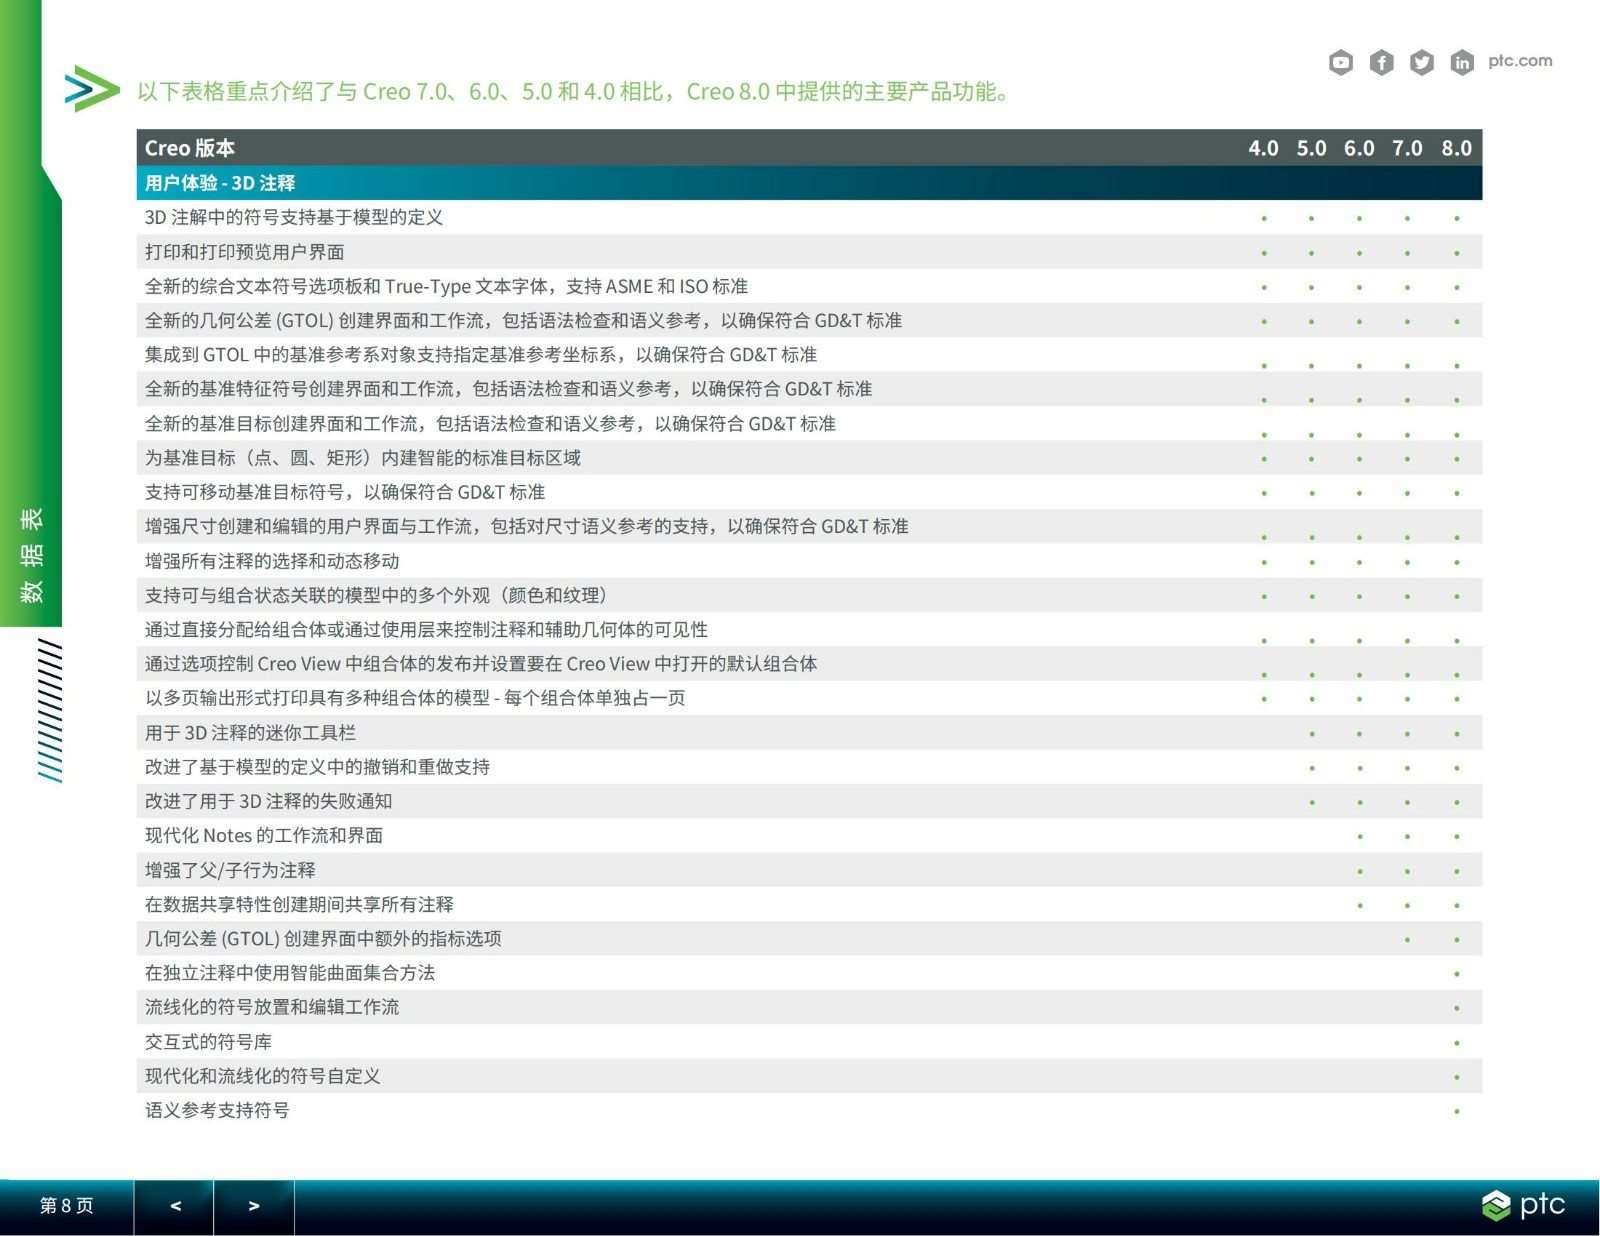Select row 增强了父/子行为注释
This screenshot has width=1600, height=1236.
pyautogui.click(x=809, y=869)
